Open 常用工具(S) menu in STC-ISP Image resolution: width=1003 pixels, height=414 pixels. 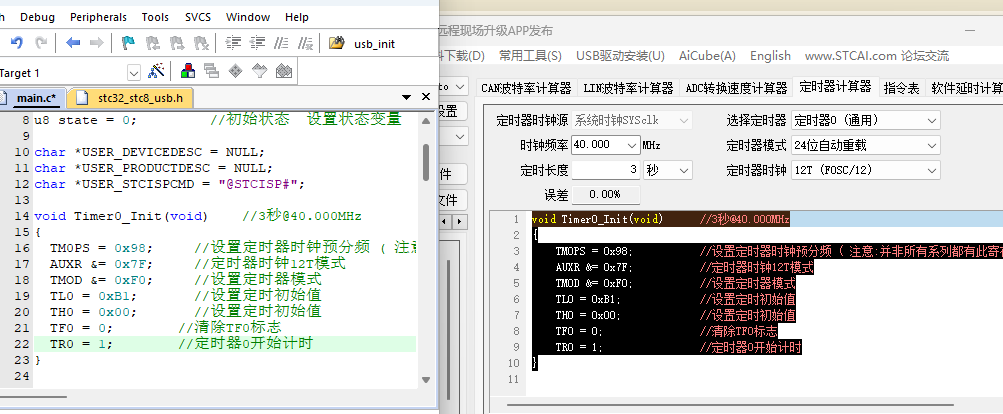point(530,56)
